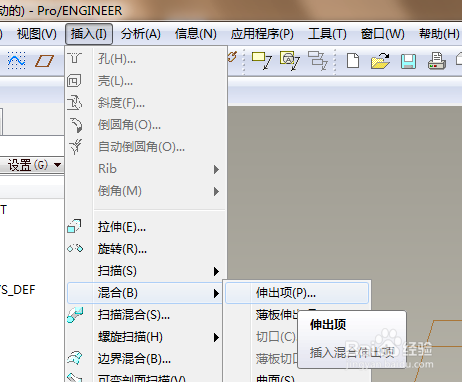Screen dimensions: 462x382
Task: Print using the printer icon
Action: (x=437, y=61)
